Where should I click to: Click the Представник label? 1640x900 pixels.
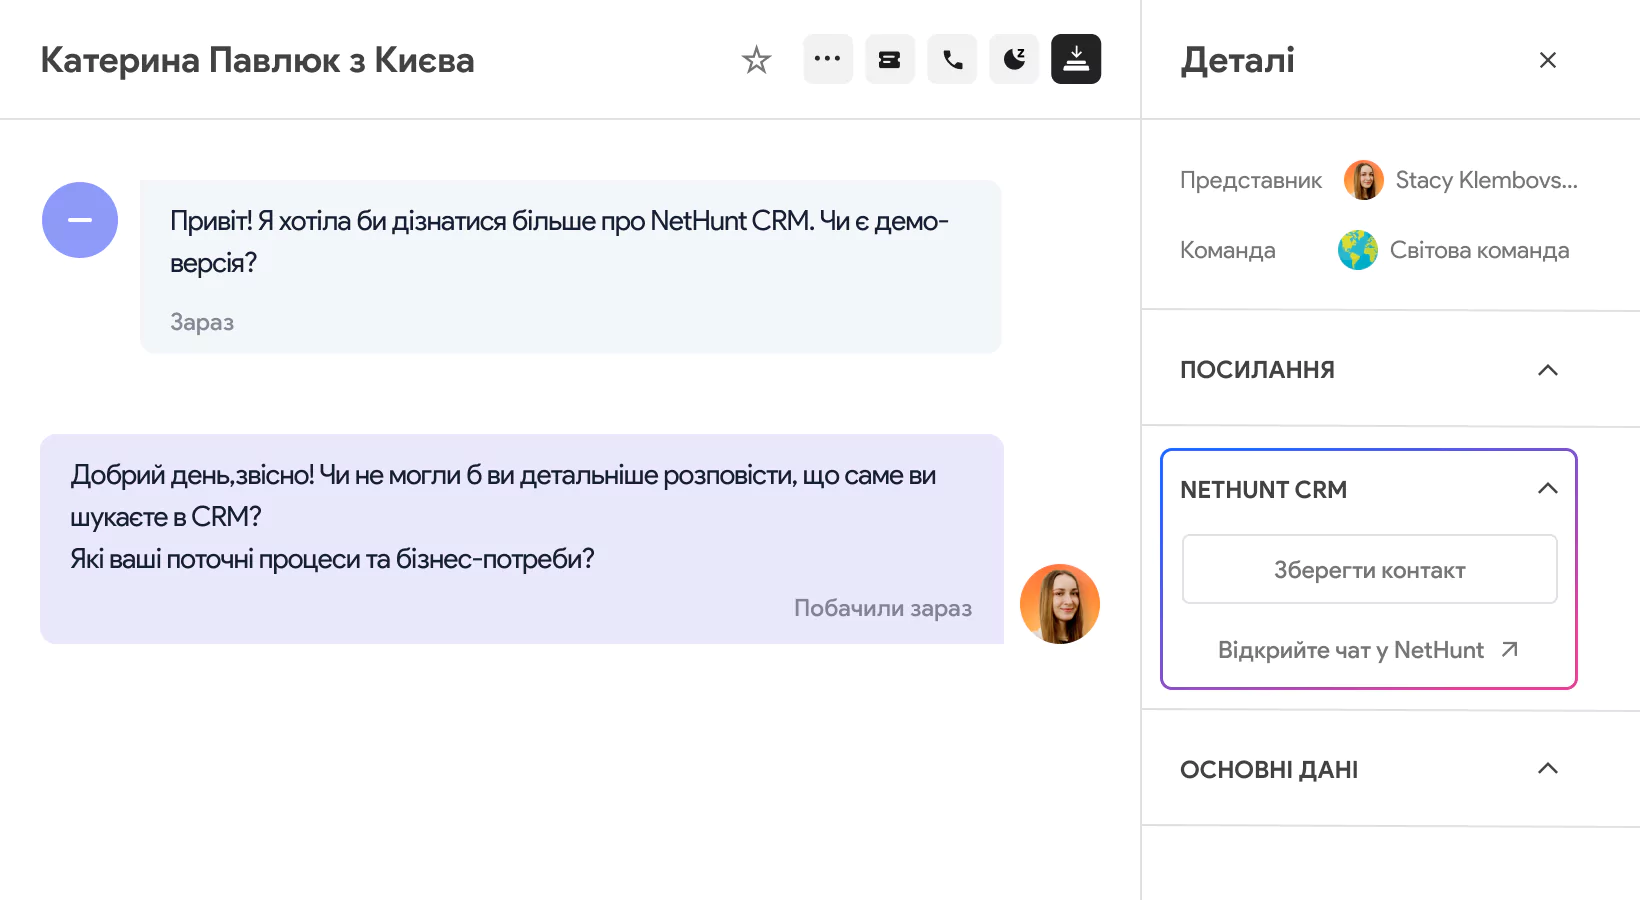tap(1251, 180)
